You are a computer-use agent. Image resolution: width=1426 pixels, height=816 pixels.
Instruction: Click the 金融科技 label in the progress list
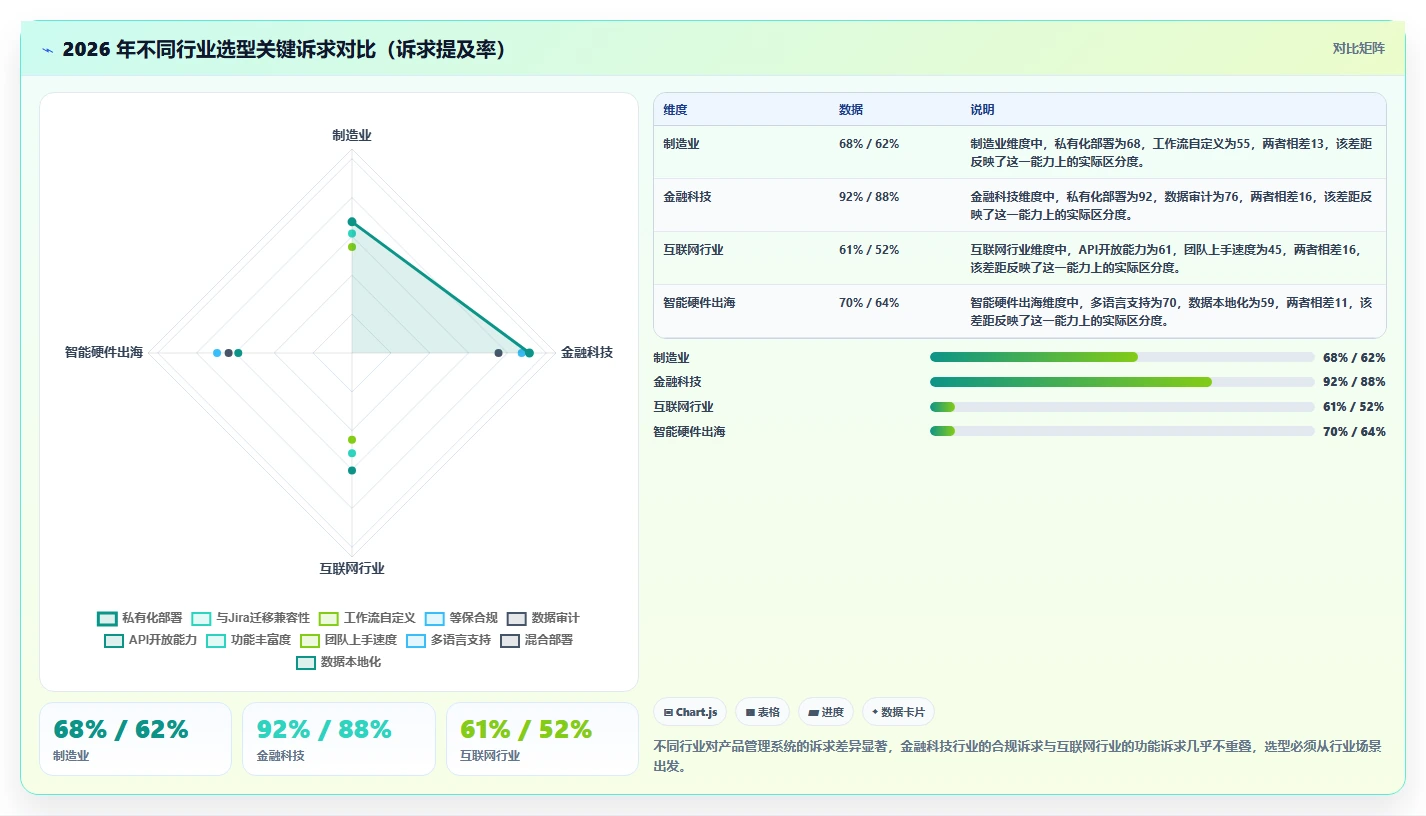(x=677, y=382)
